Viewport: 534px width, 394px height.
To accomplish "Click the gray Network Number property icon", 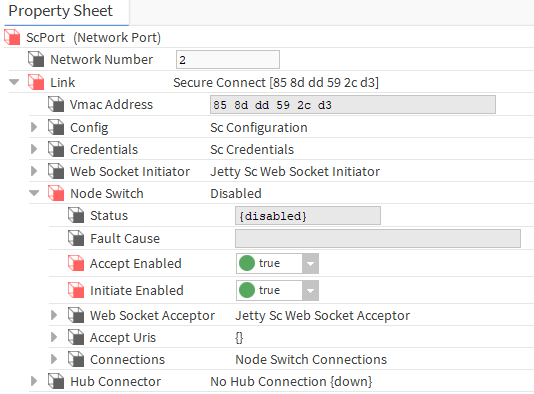I will pos(36,59).
